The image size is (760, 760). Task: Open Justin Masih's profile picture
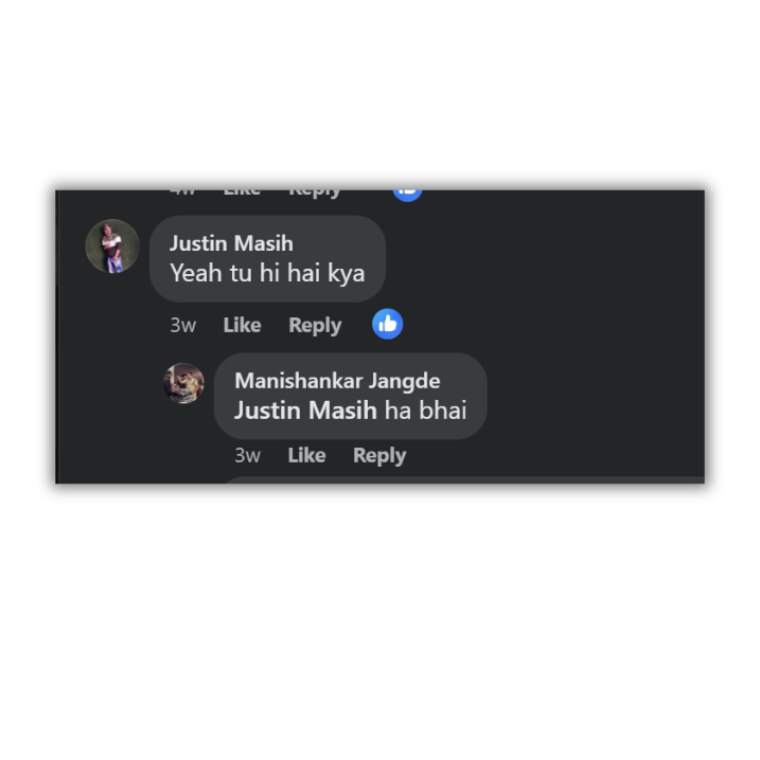112,246
